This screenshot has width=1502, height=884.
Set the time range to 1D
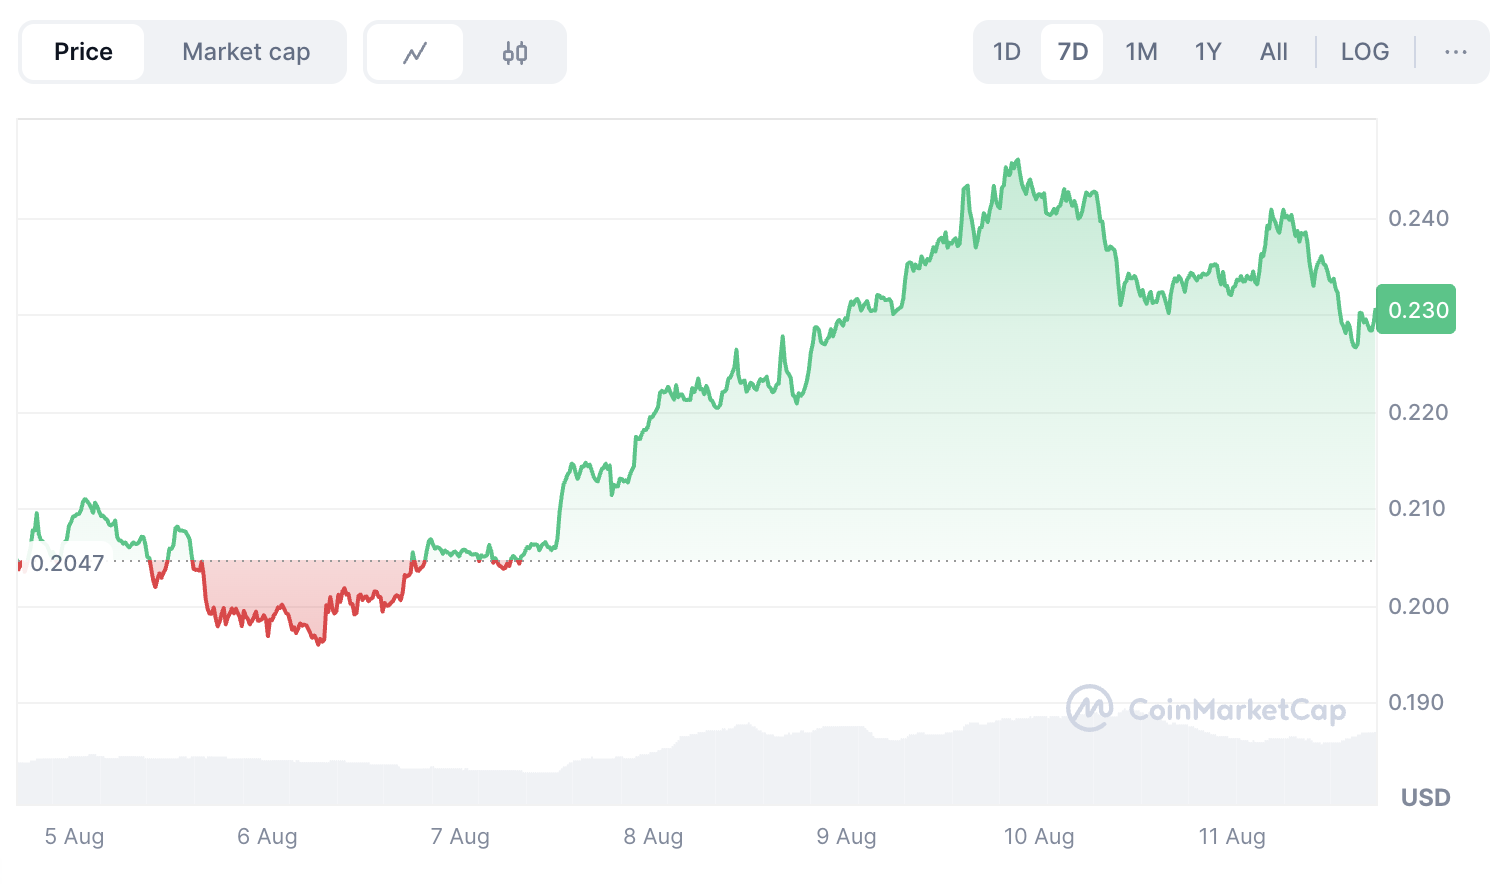(1007, 52)
